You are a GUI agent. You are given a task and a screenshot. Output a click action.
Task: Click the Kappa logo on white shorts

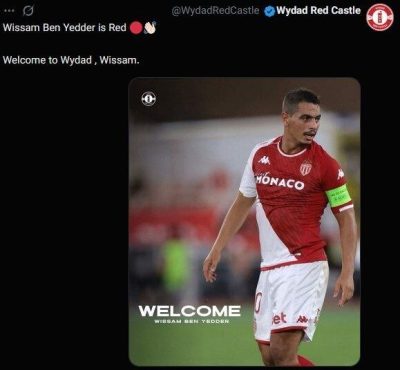[302, 319]
